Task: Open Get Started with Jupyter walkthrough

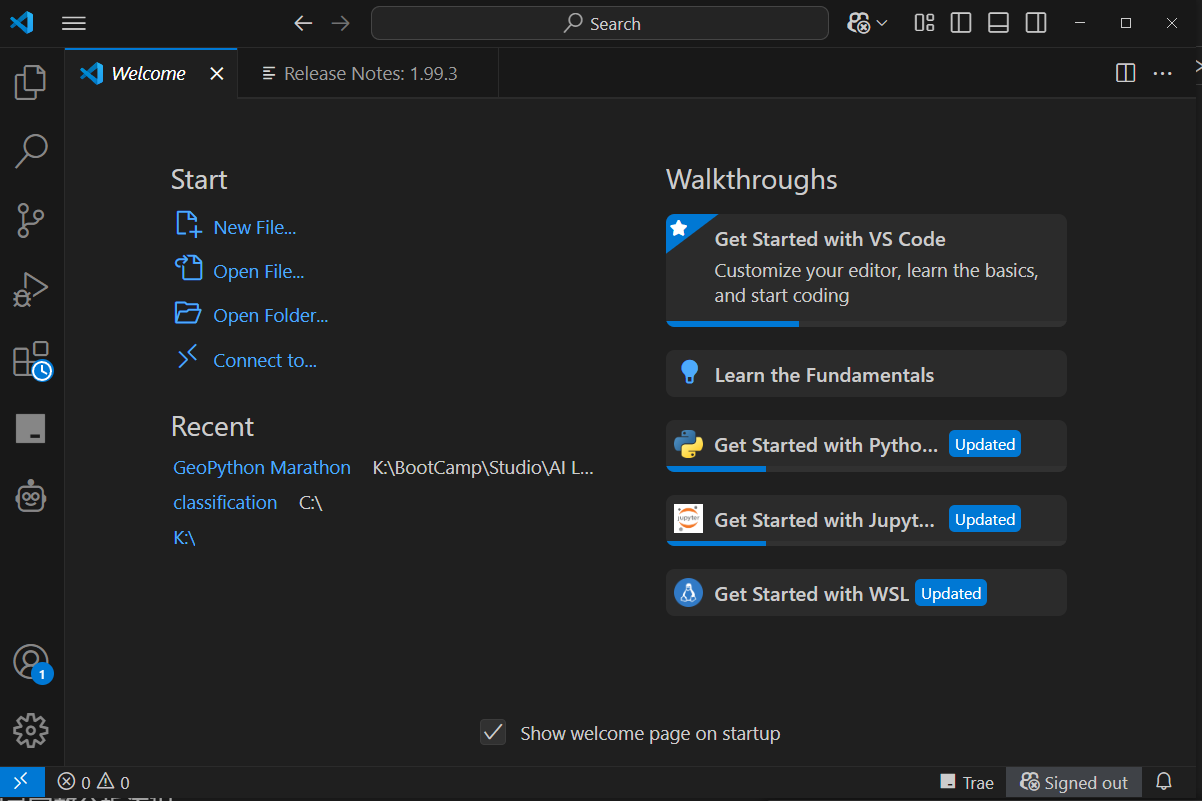Action: [866, 520]
